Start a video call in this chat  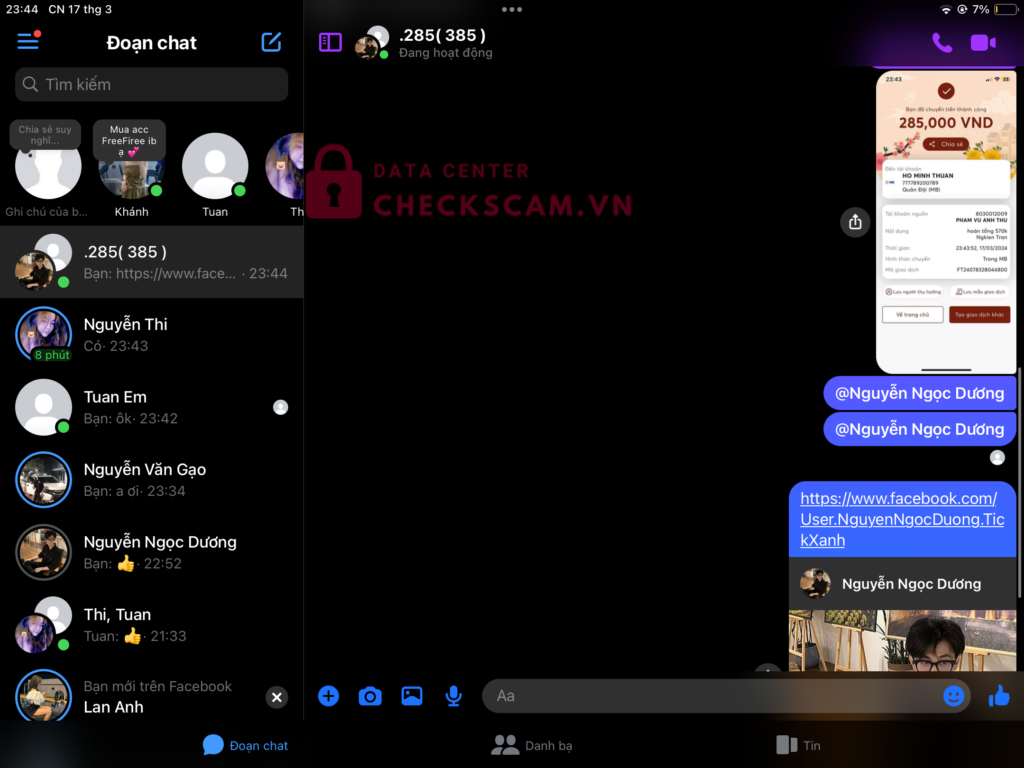[983, 42]
